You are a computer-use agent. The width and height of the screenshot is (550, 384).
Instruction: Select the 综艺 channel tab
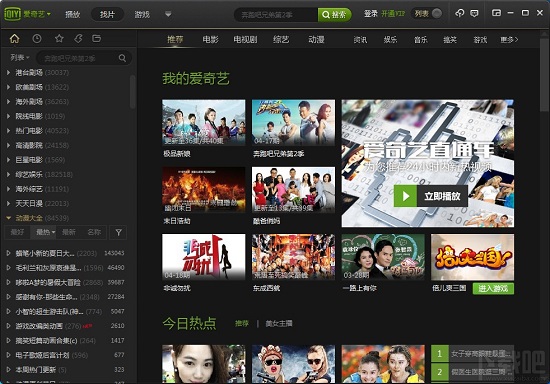(x=281, y=39)
